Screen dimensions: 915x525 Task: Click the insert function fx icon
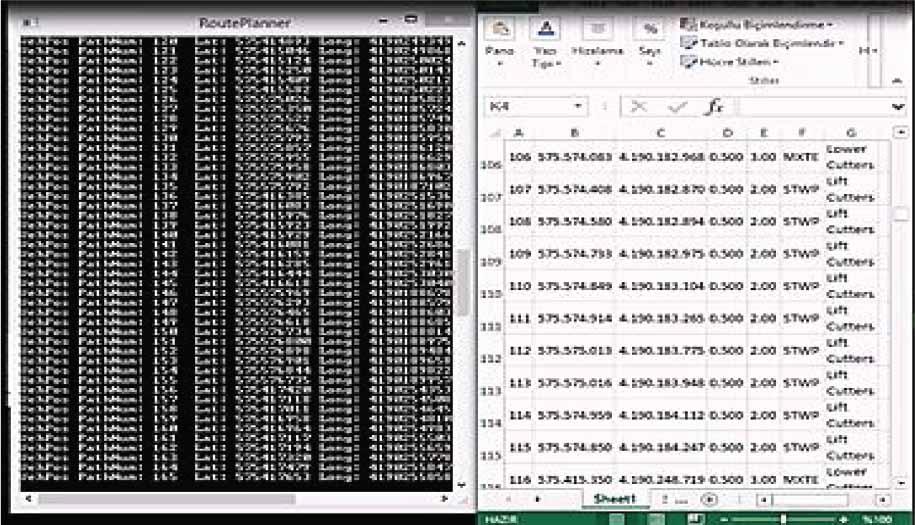pyautogui.click(x=714, y=106)
